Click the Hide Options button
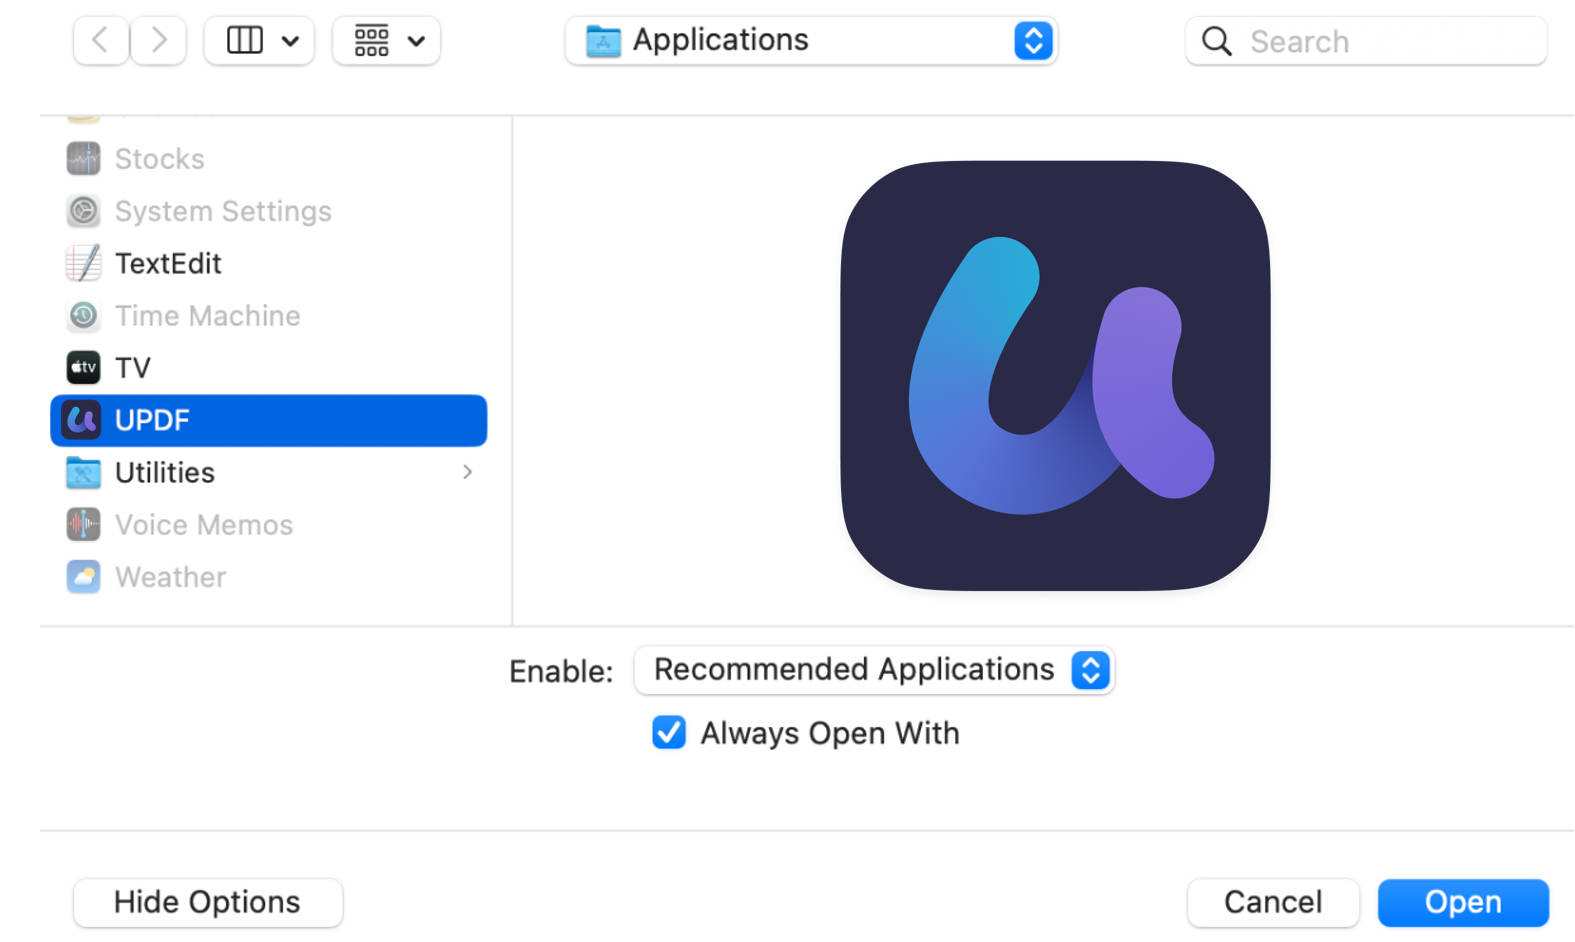Viewport: 1575px width, 942px height. point(207,902)
